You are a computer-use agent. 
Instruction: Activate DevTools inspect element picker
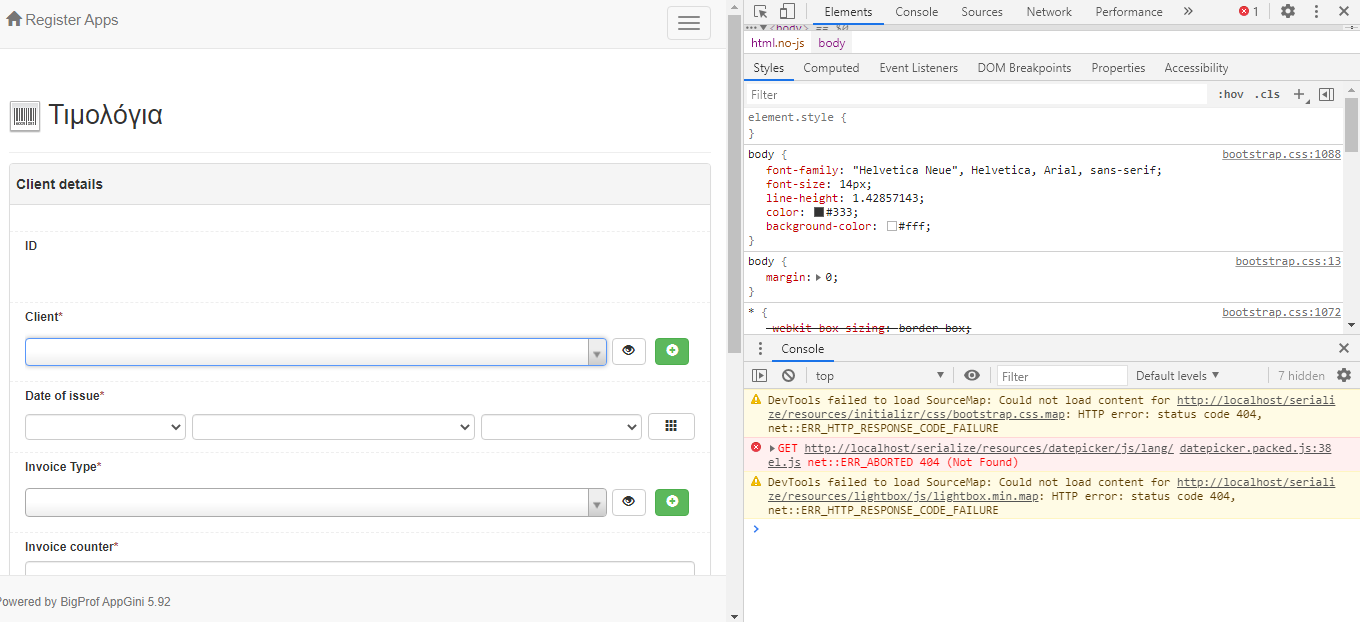[761, 12]
